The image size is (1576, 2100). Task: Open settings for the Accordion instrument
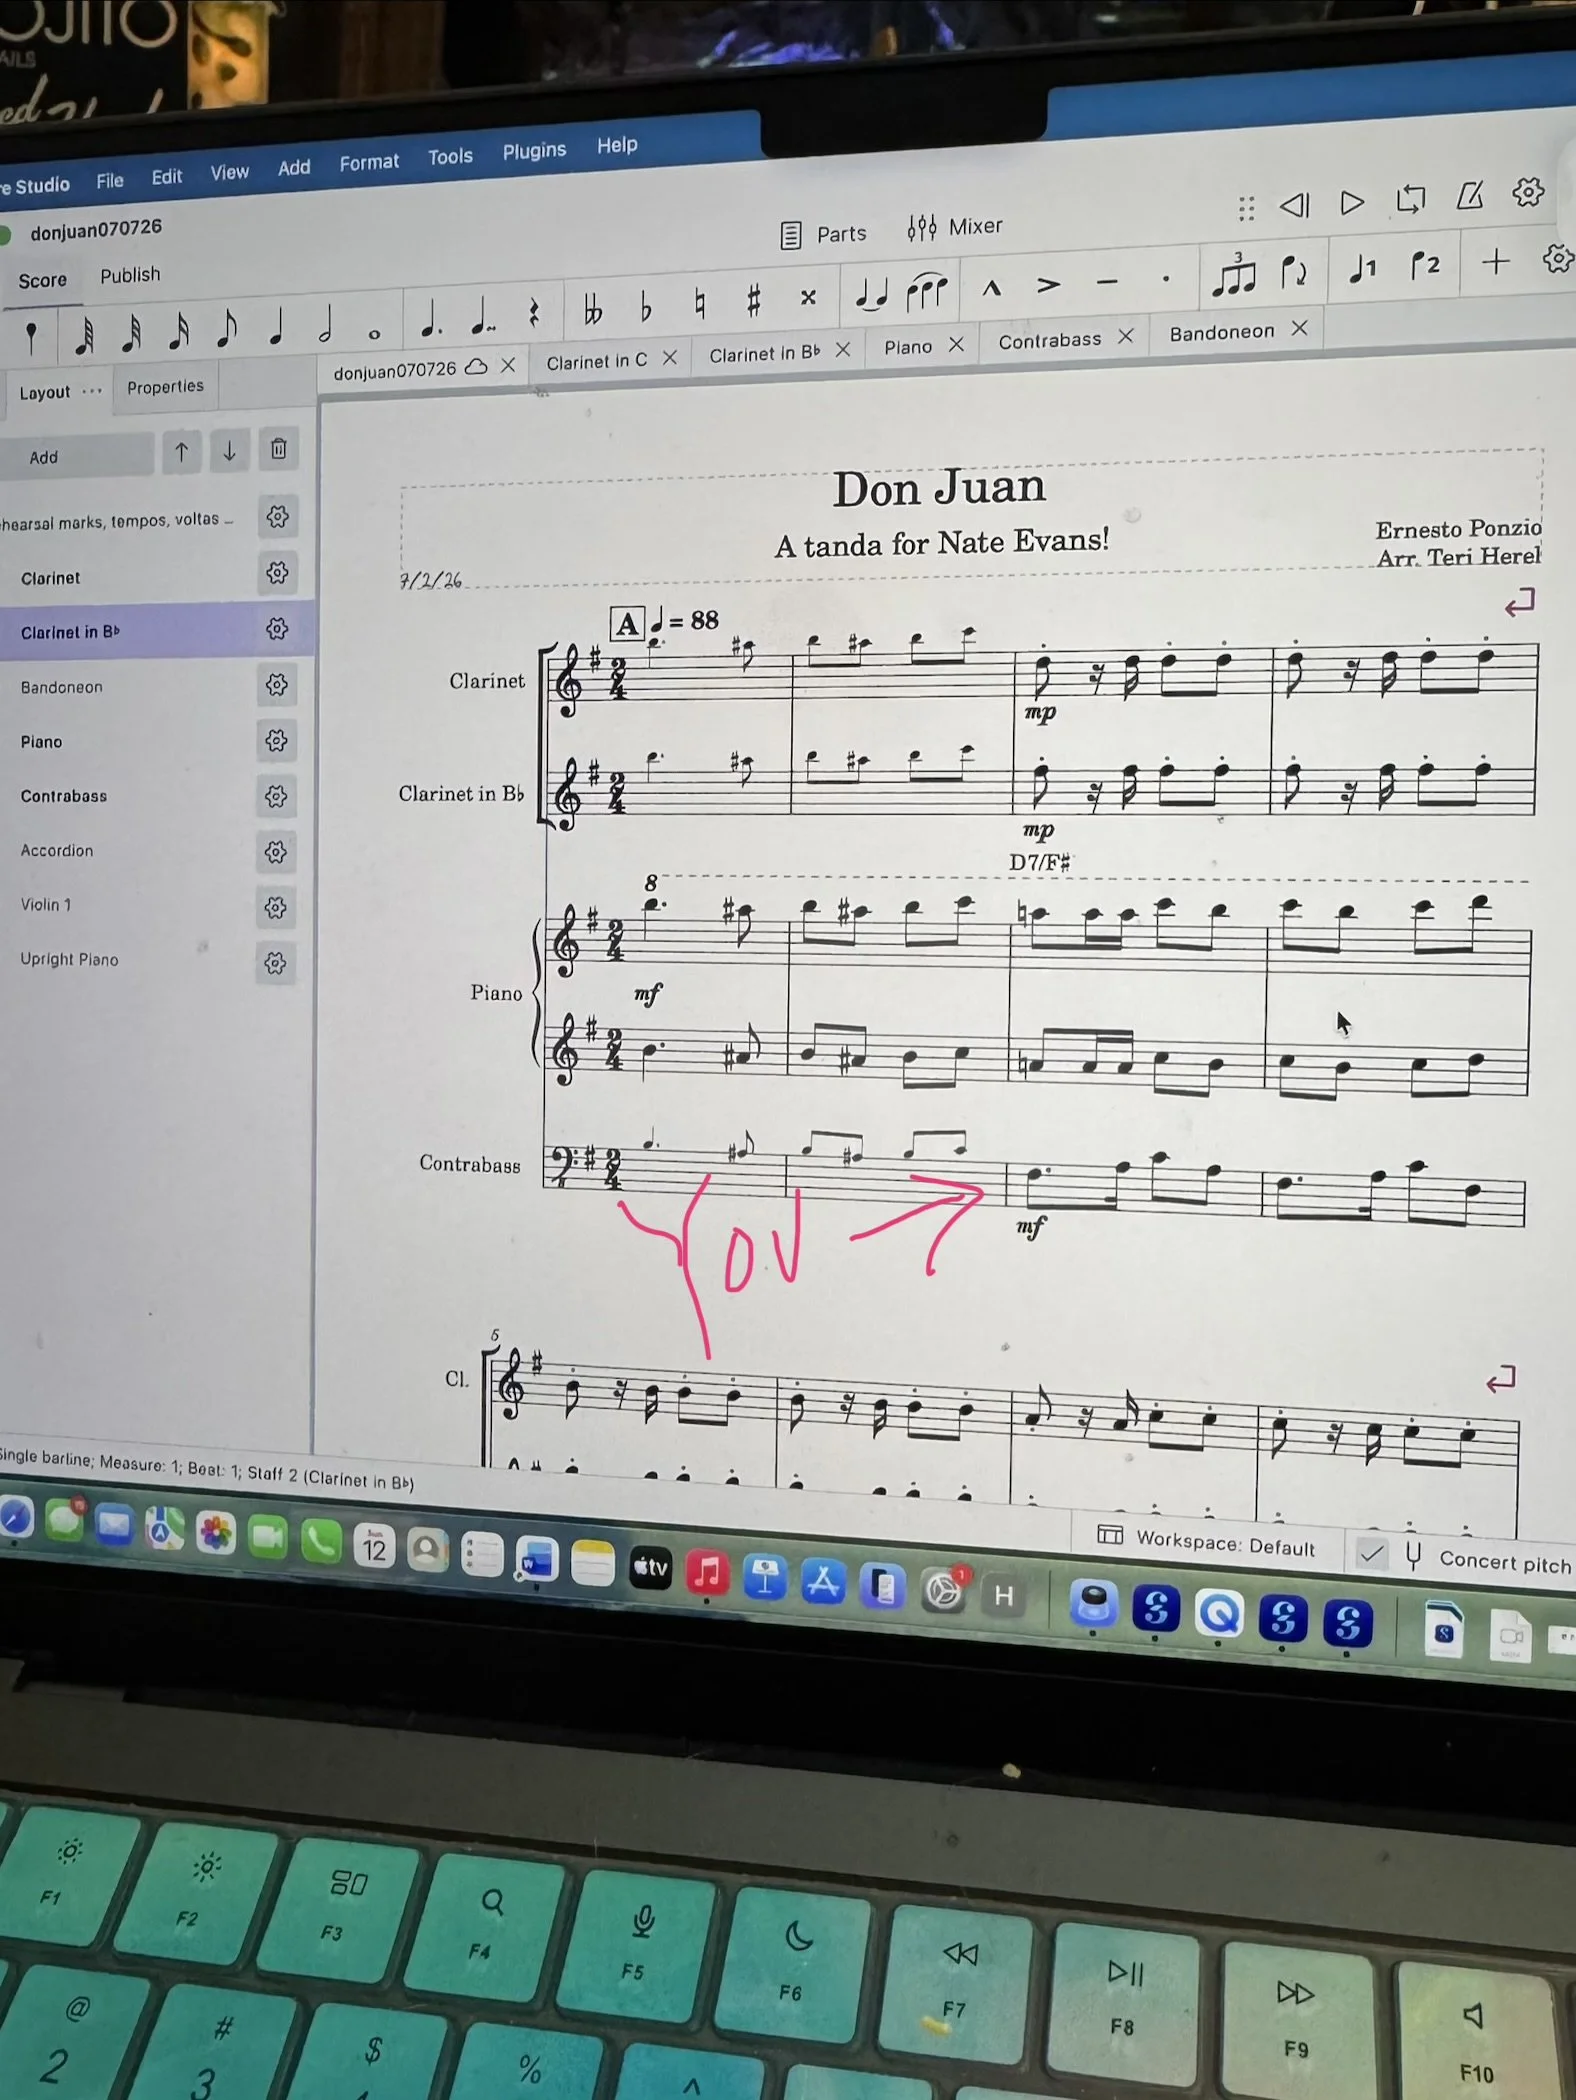[276, 852]
